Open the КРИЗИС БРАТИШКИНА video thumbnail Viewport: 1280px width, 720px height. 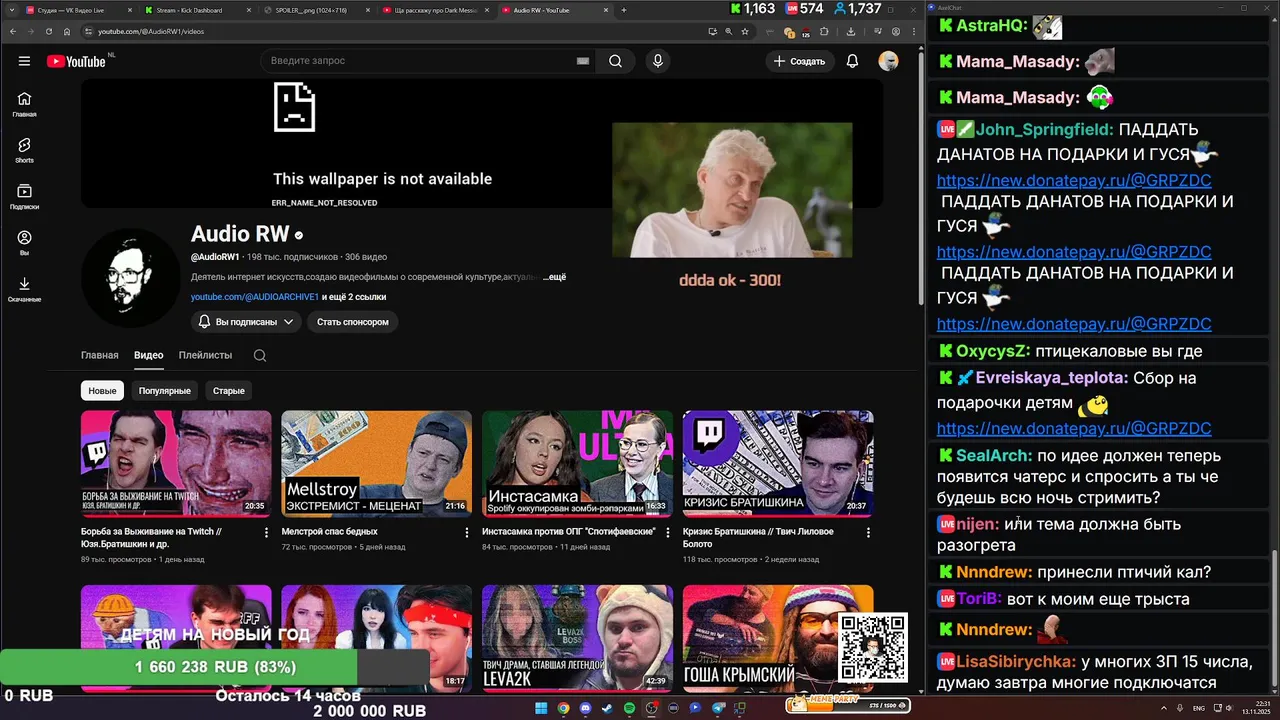pyautogui.click(x=778, y=463)
